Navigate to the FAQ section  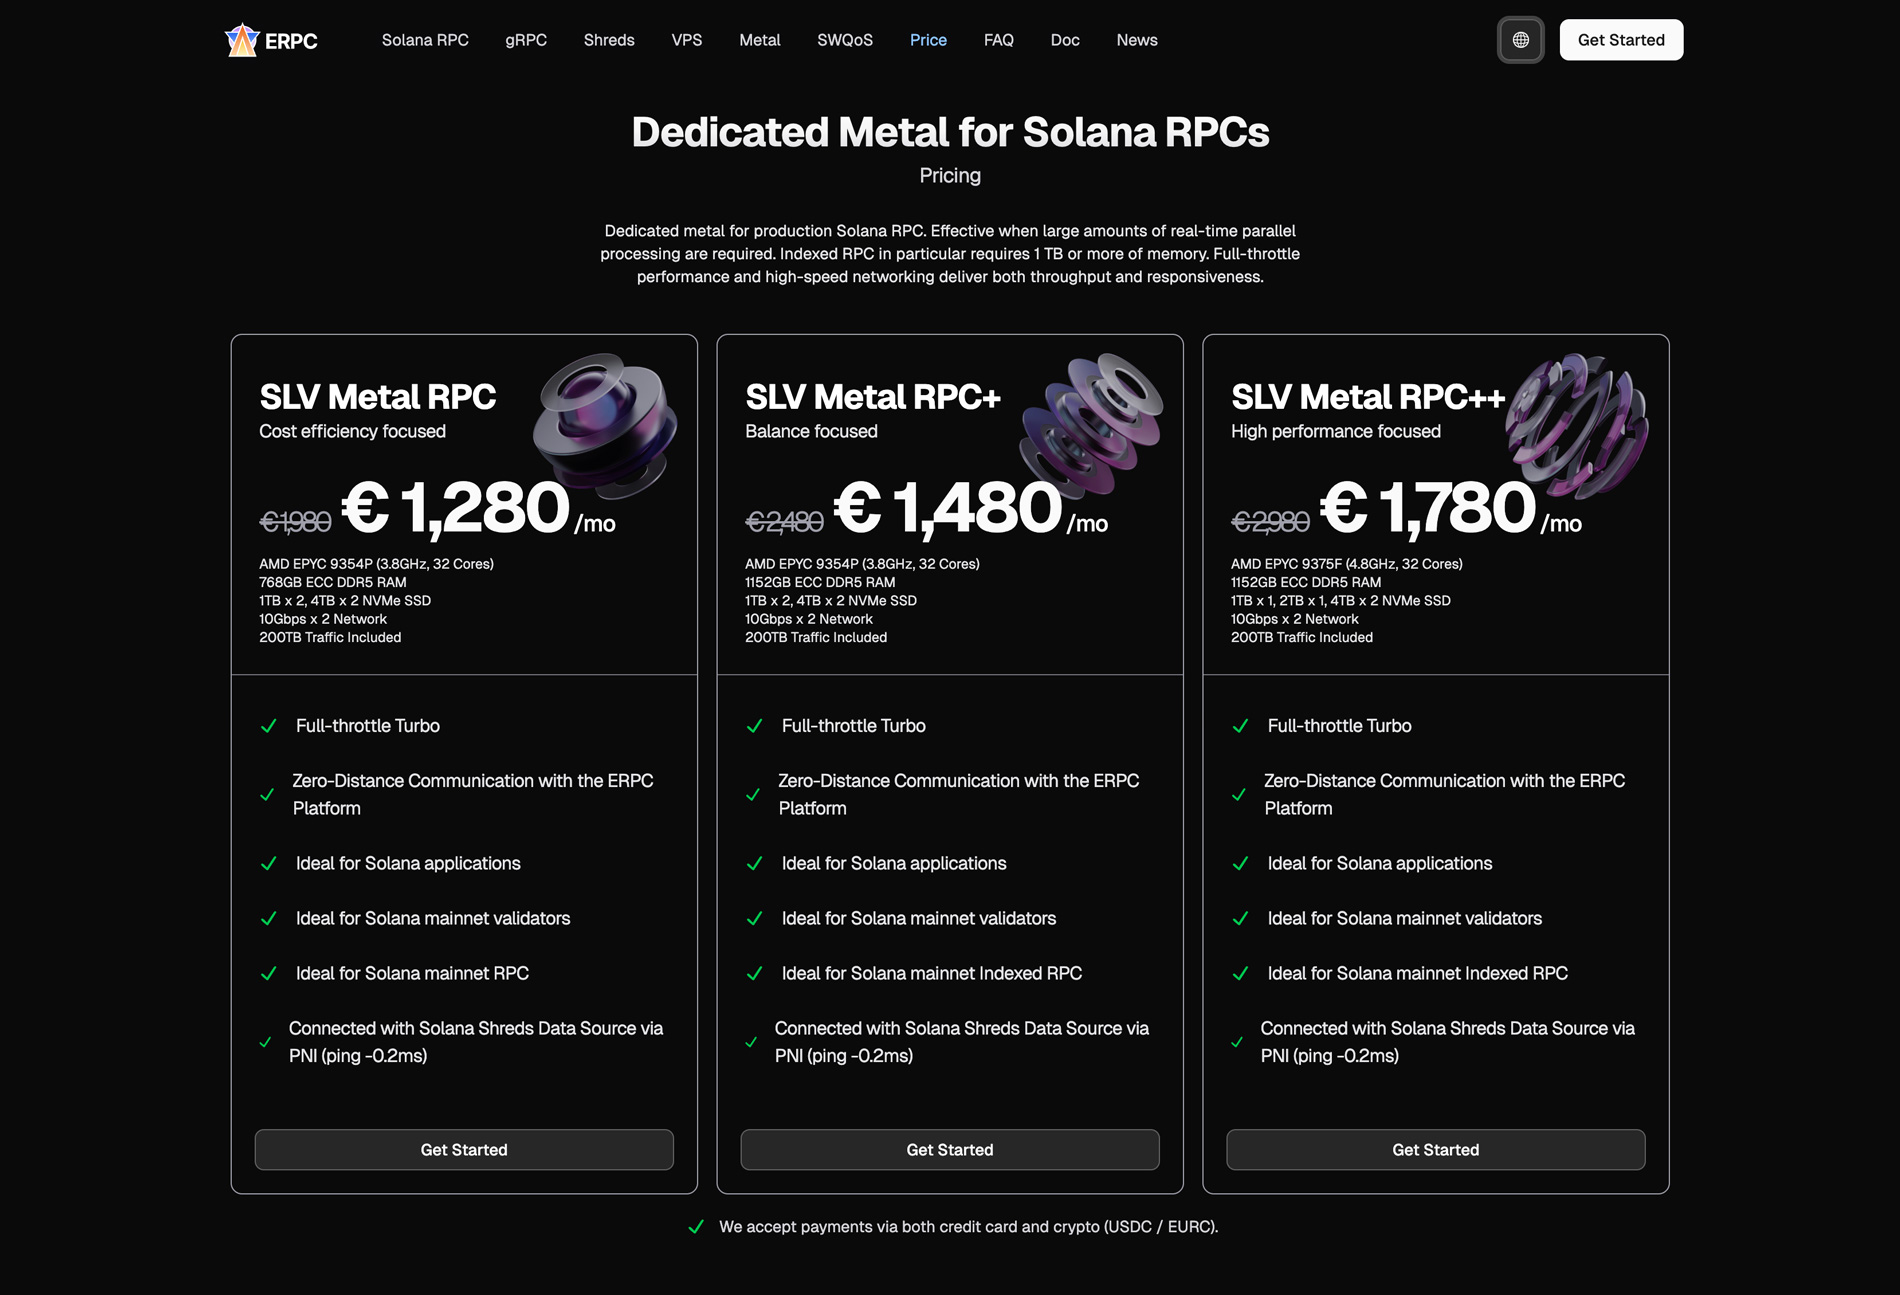tap(998, 40)
